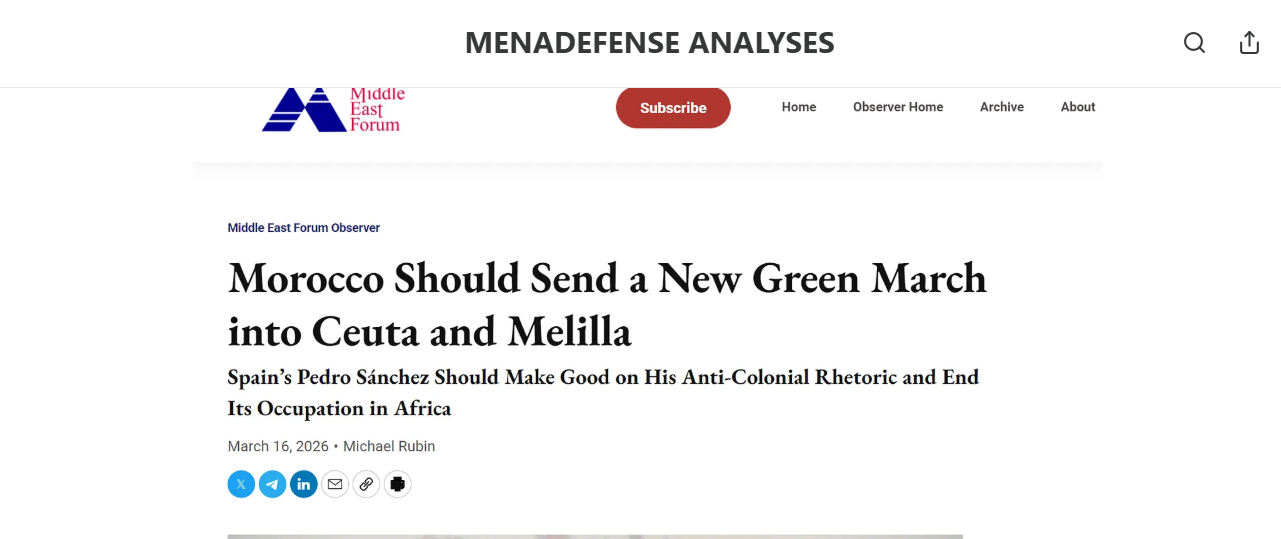Share the article on LinkedIn
This screenshot has width=1281, height=539.
[304, 484]
